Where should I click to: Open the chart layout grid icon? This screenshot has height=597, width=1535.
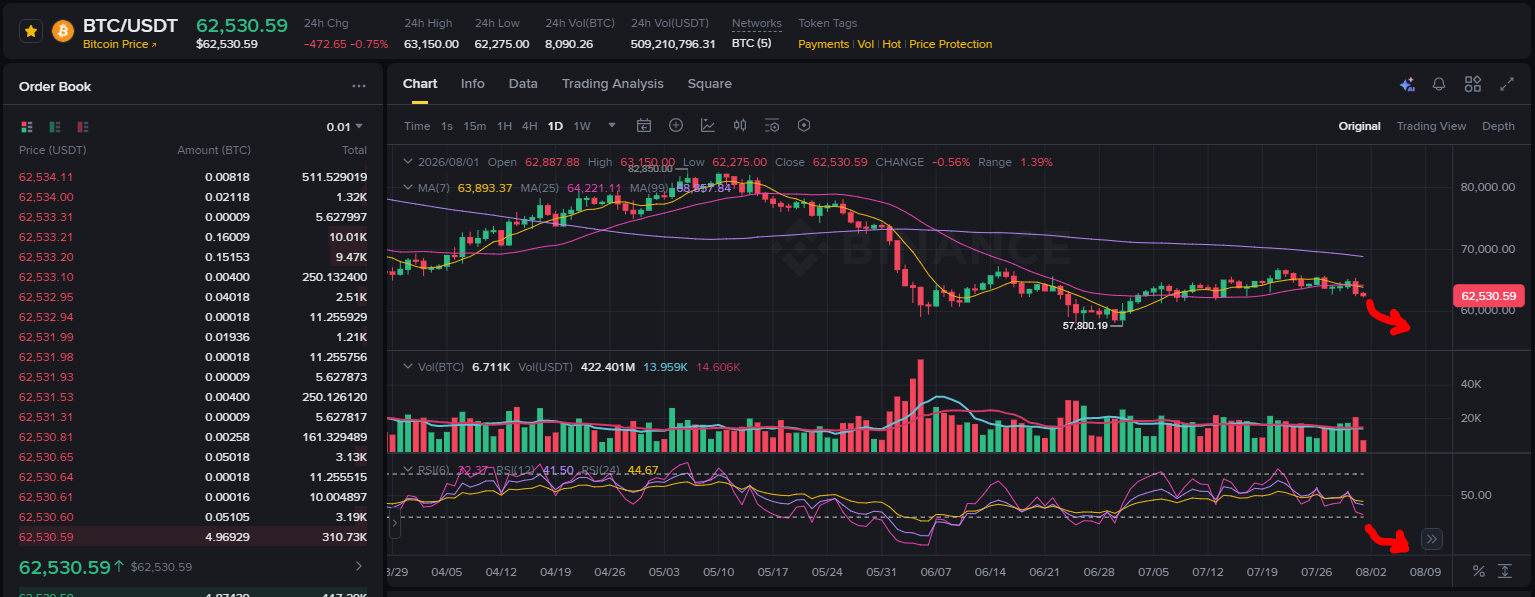[1472, 84]
